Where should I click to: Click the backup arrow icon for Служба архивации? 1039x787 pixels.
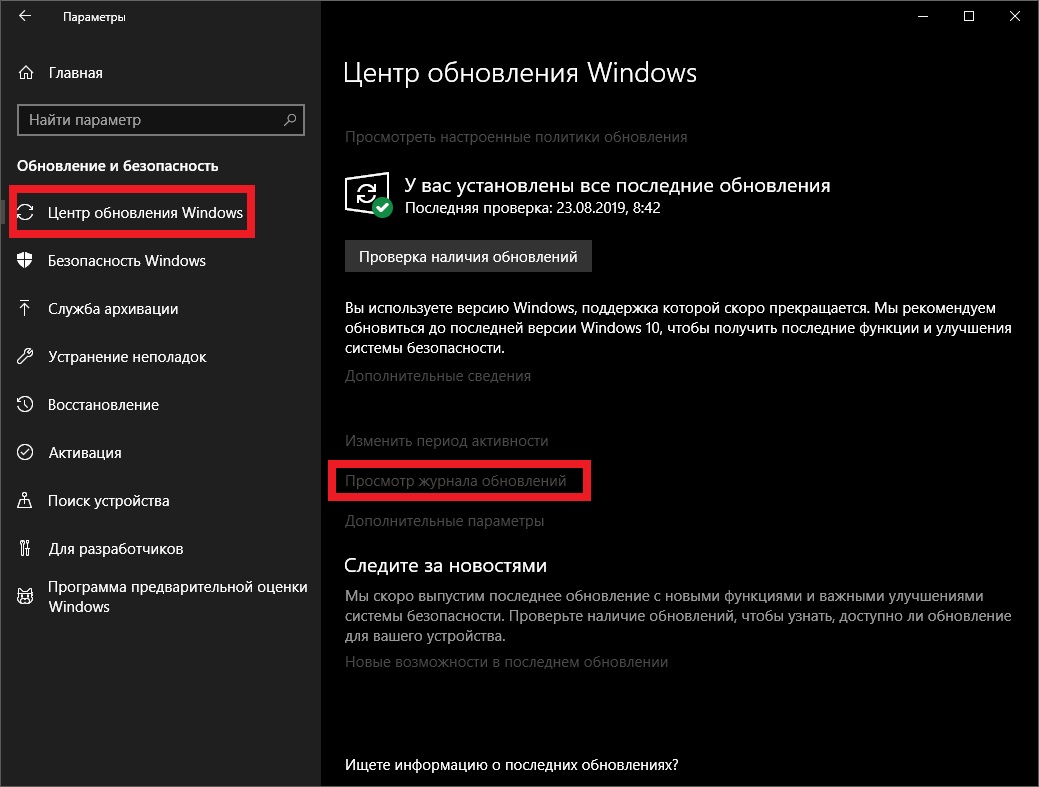tap(25, 308)
